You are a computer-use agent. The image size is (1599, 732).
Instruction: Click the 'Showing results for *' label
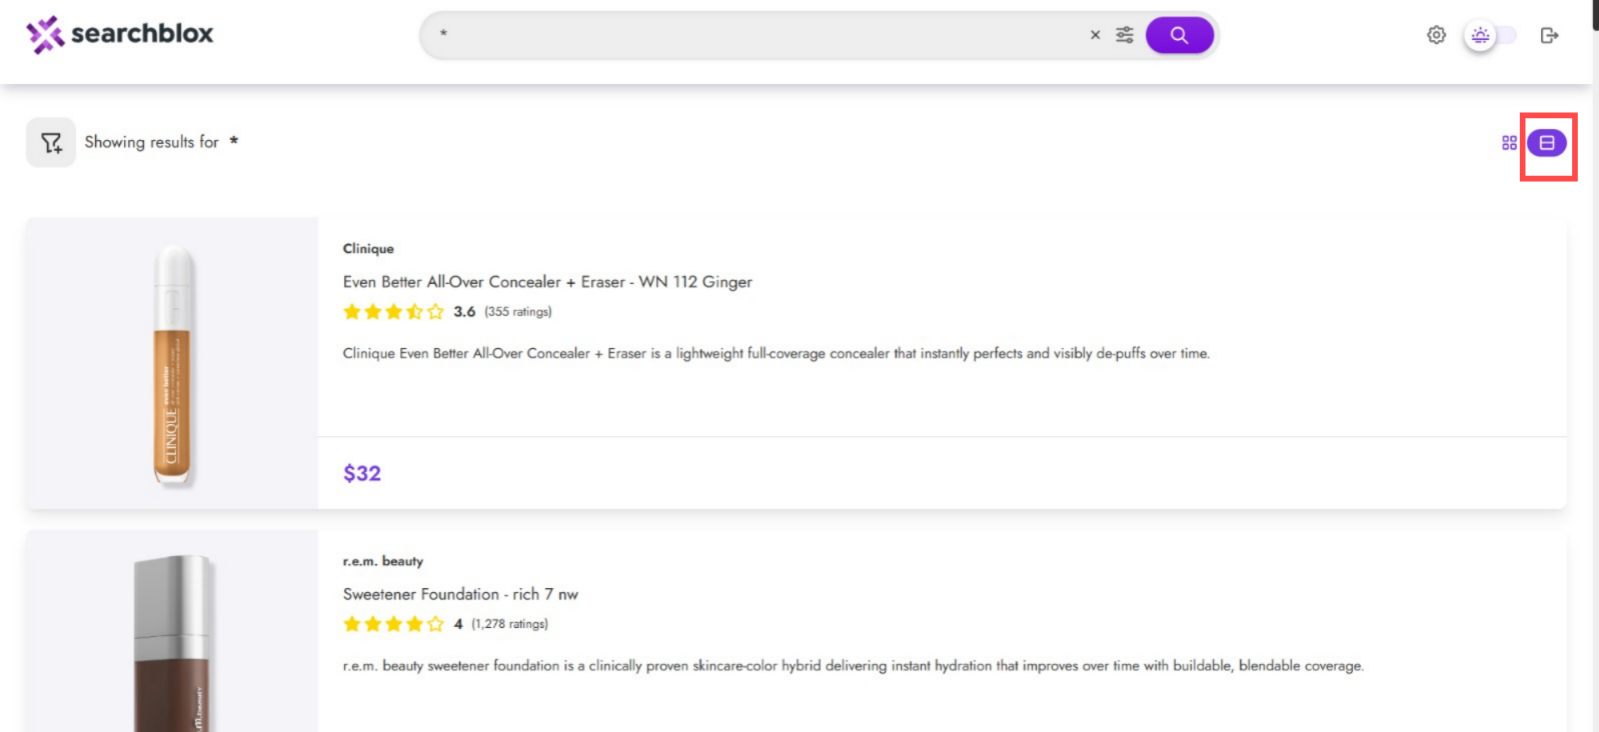(x=161, y=142)
